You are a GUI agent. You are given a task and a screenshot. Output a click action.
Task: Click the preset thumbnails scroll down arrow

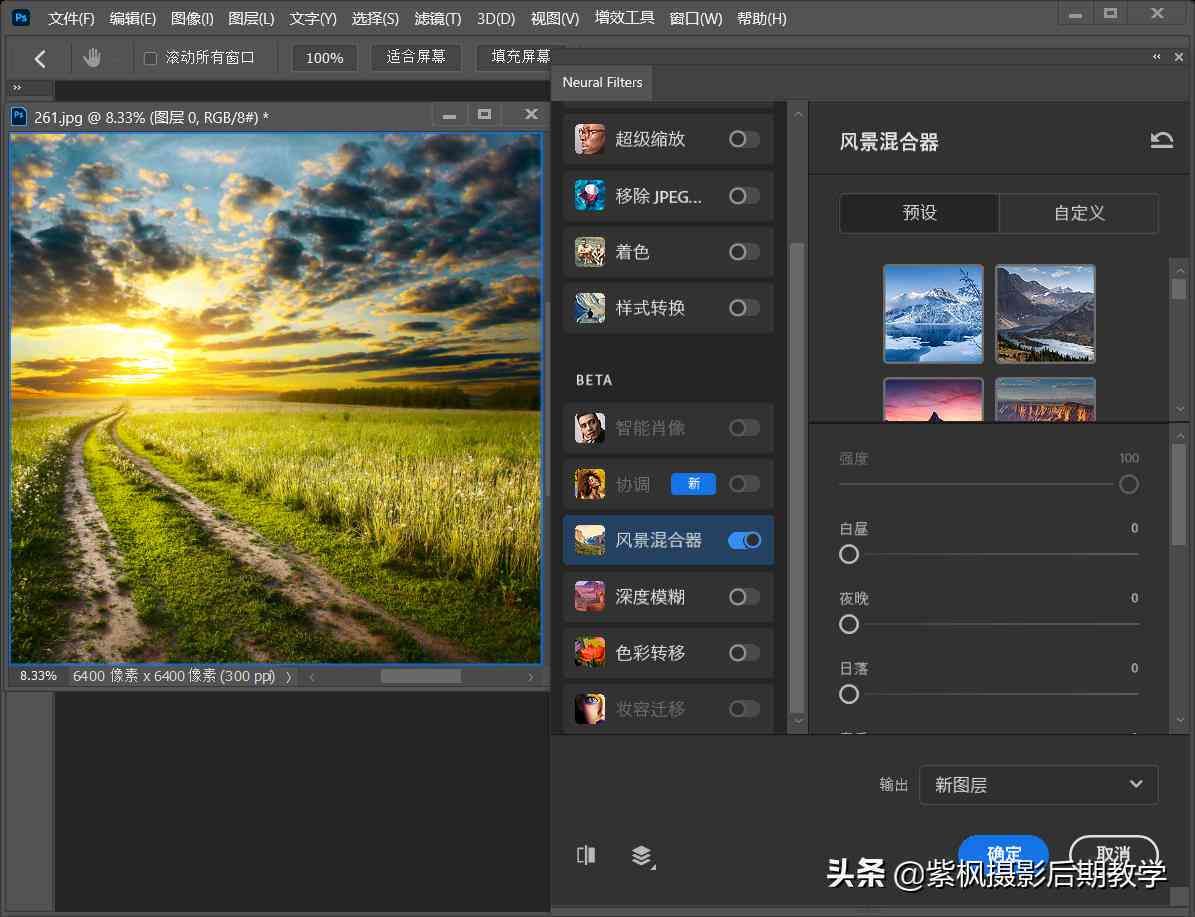tap(1181, 409)
